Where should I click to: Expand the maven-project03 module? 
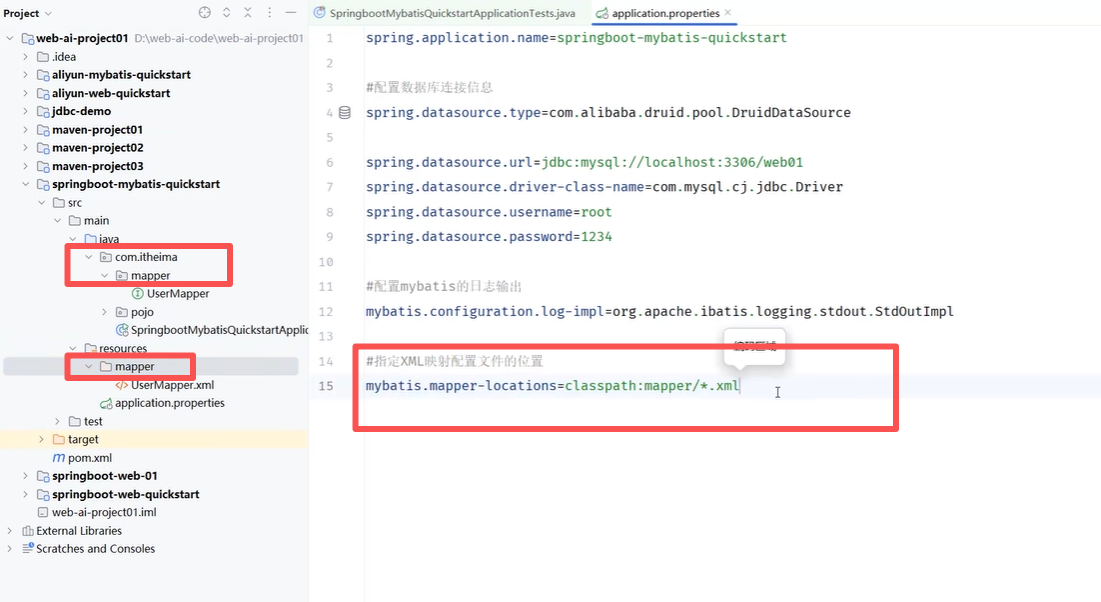tap(26, 166)
